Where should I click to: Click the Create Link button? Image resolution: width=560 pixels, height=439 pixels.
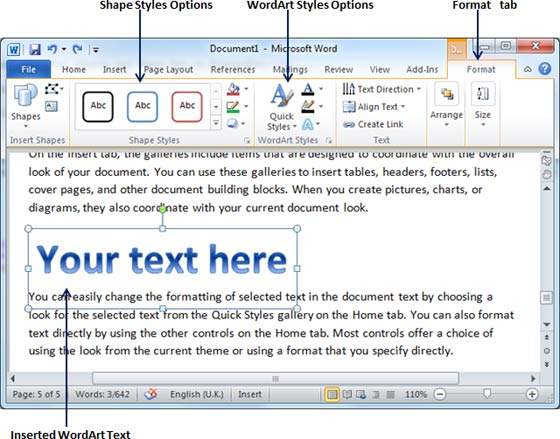[373, 124]
